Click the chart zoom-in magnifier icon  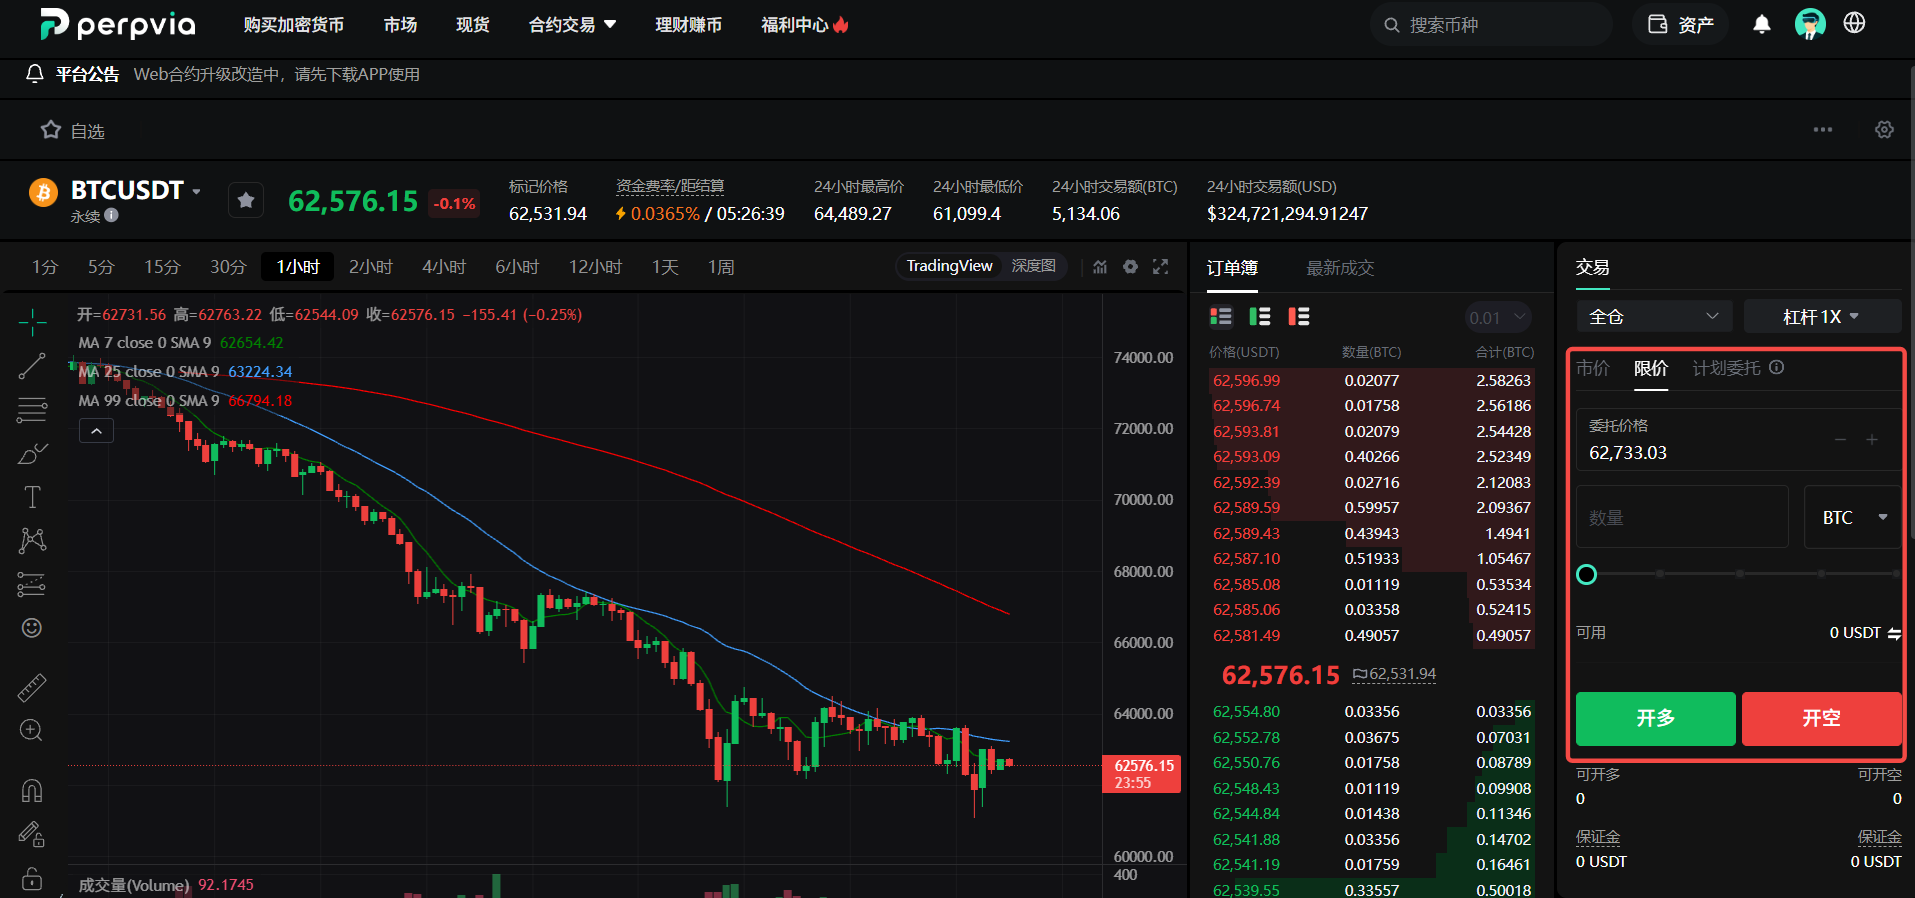32,730
